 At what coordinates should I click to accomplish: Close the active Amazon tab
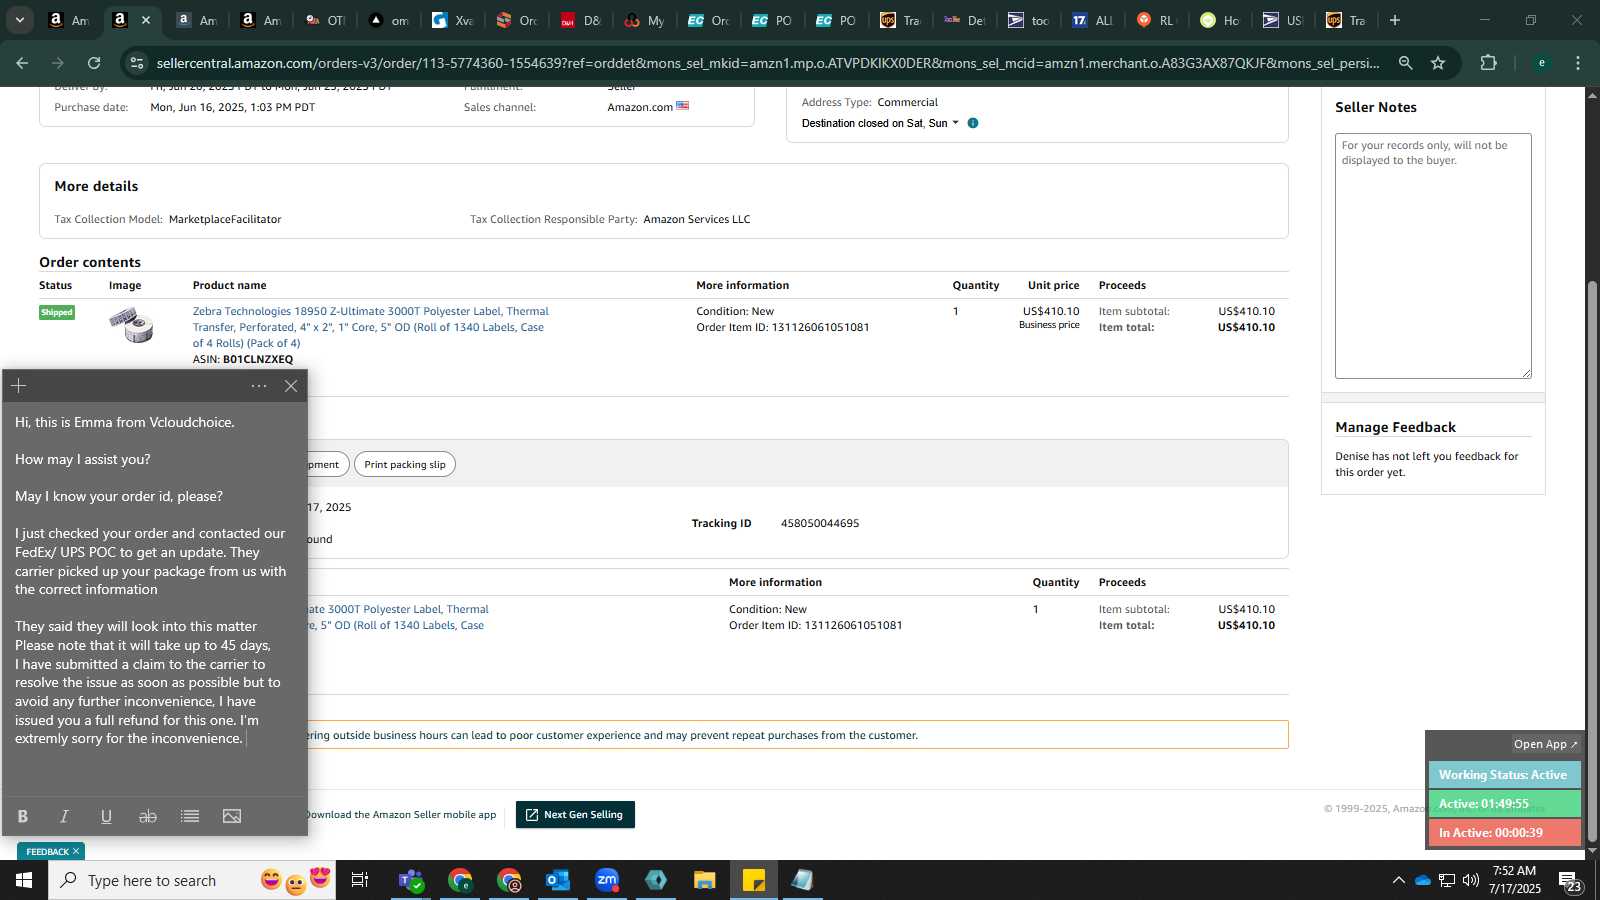tap(146, 20)
